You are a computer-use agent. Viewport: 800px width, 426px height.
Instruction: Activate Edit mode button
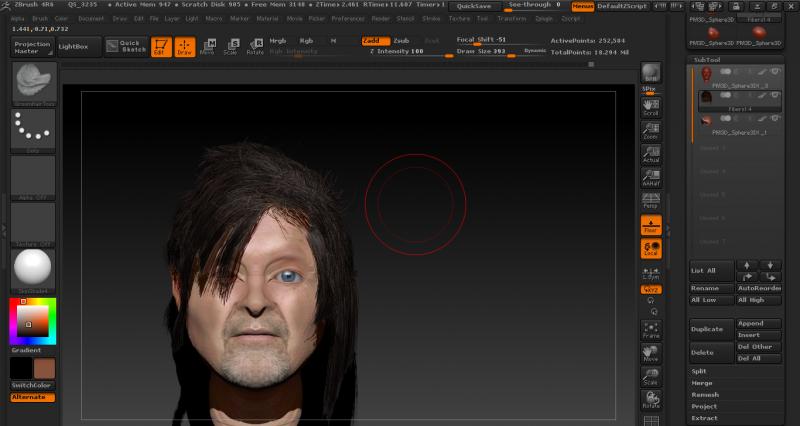161,46
